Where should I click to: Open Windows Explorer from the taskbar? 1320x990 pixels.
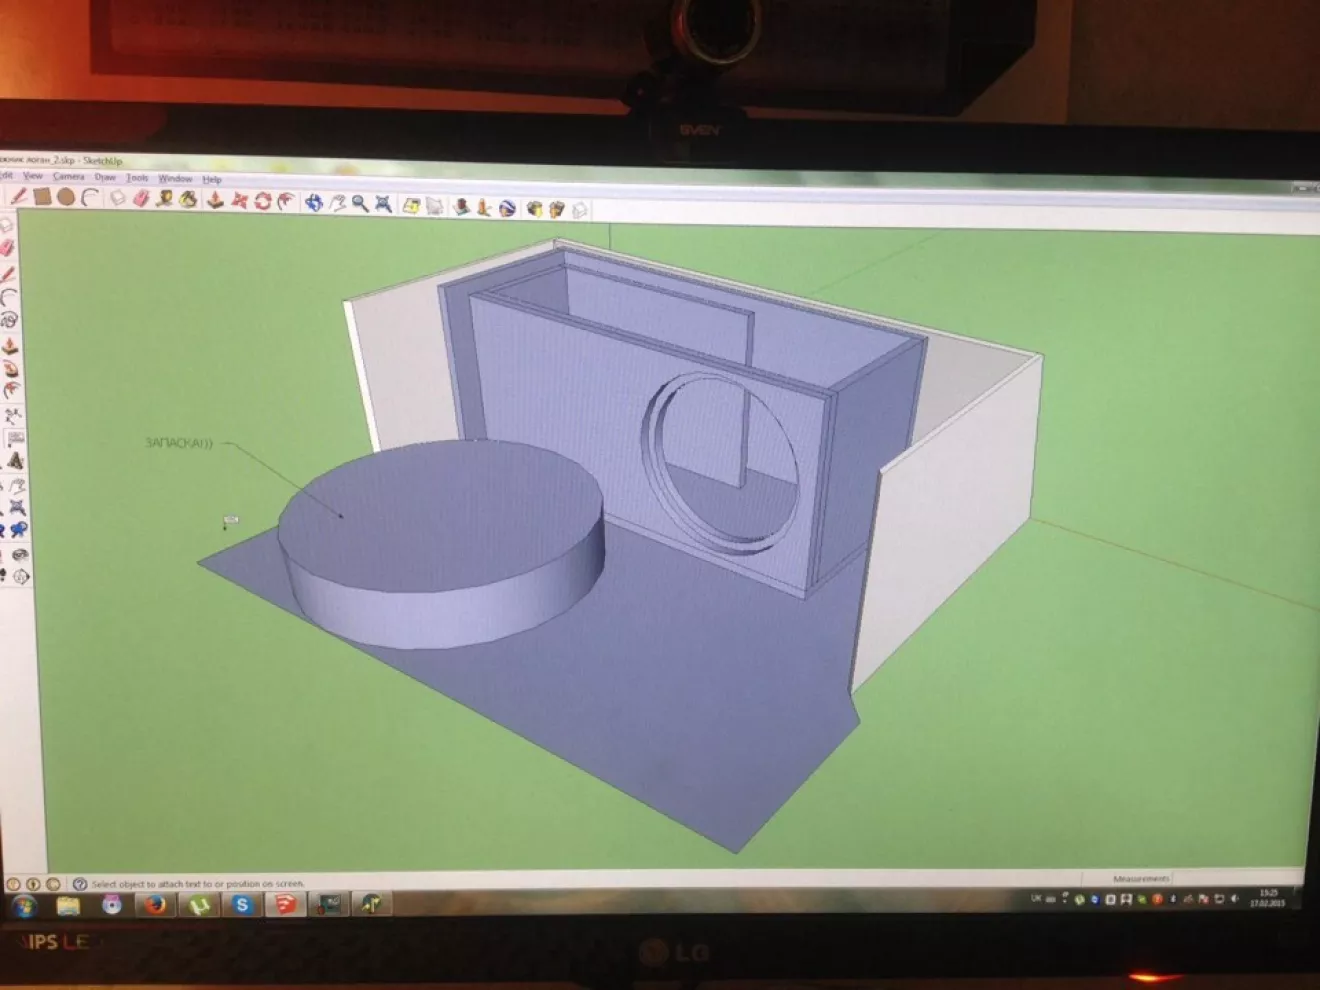[68, 906]
